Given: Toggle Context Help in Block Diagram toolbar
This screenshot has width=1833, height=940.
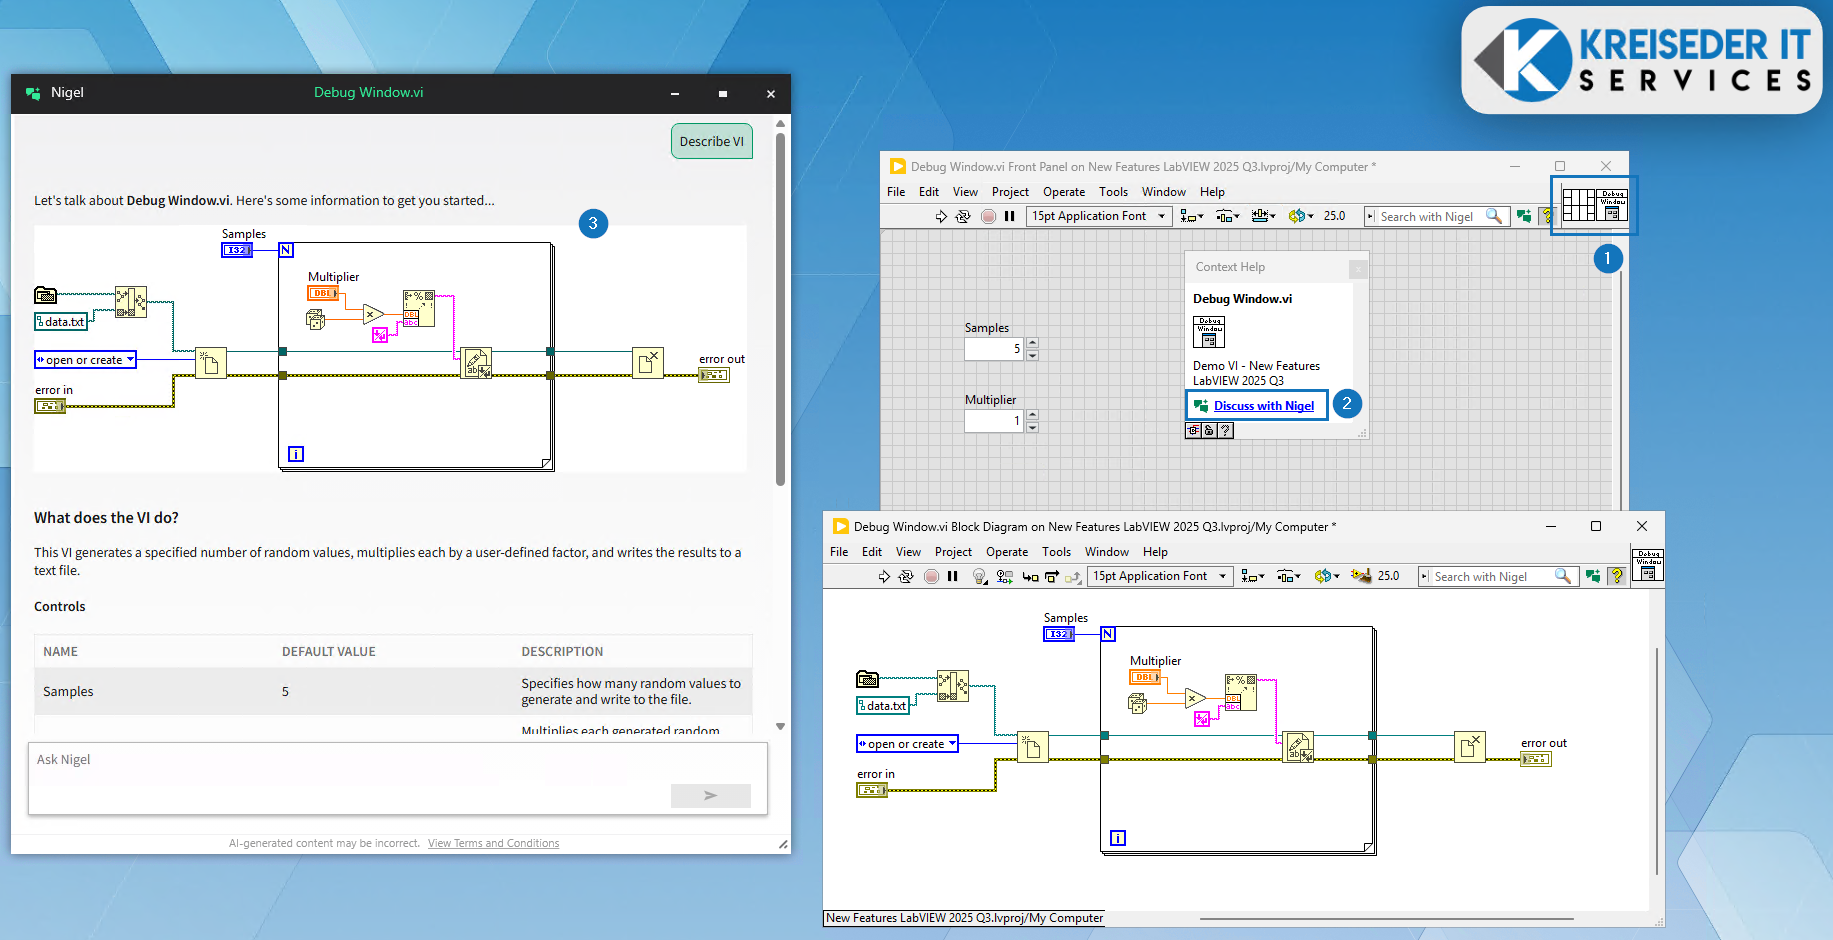Looking at the screenshot, I should pos(1616,576).
